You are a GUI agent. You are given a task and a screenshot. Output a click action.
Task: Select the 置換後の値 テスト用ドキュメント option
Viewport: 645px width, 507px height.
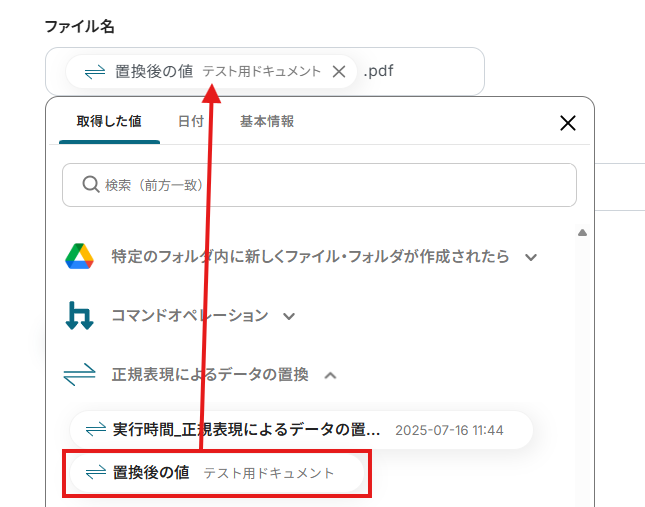[217, 473]
